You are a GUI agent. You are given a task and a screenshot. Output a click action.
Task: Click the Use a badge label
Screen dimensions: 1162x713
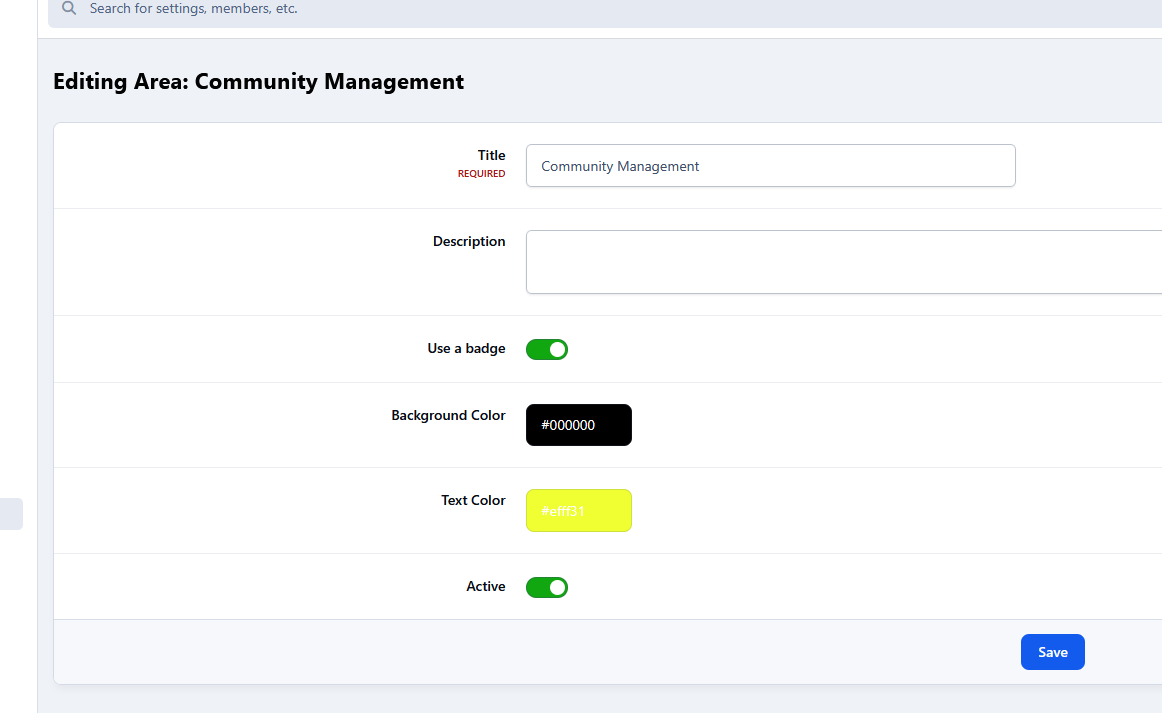466,349
